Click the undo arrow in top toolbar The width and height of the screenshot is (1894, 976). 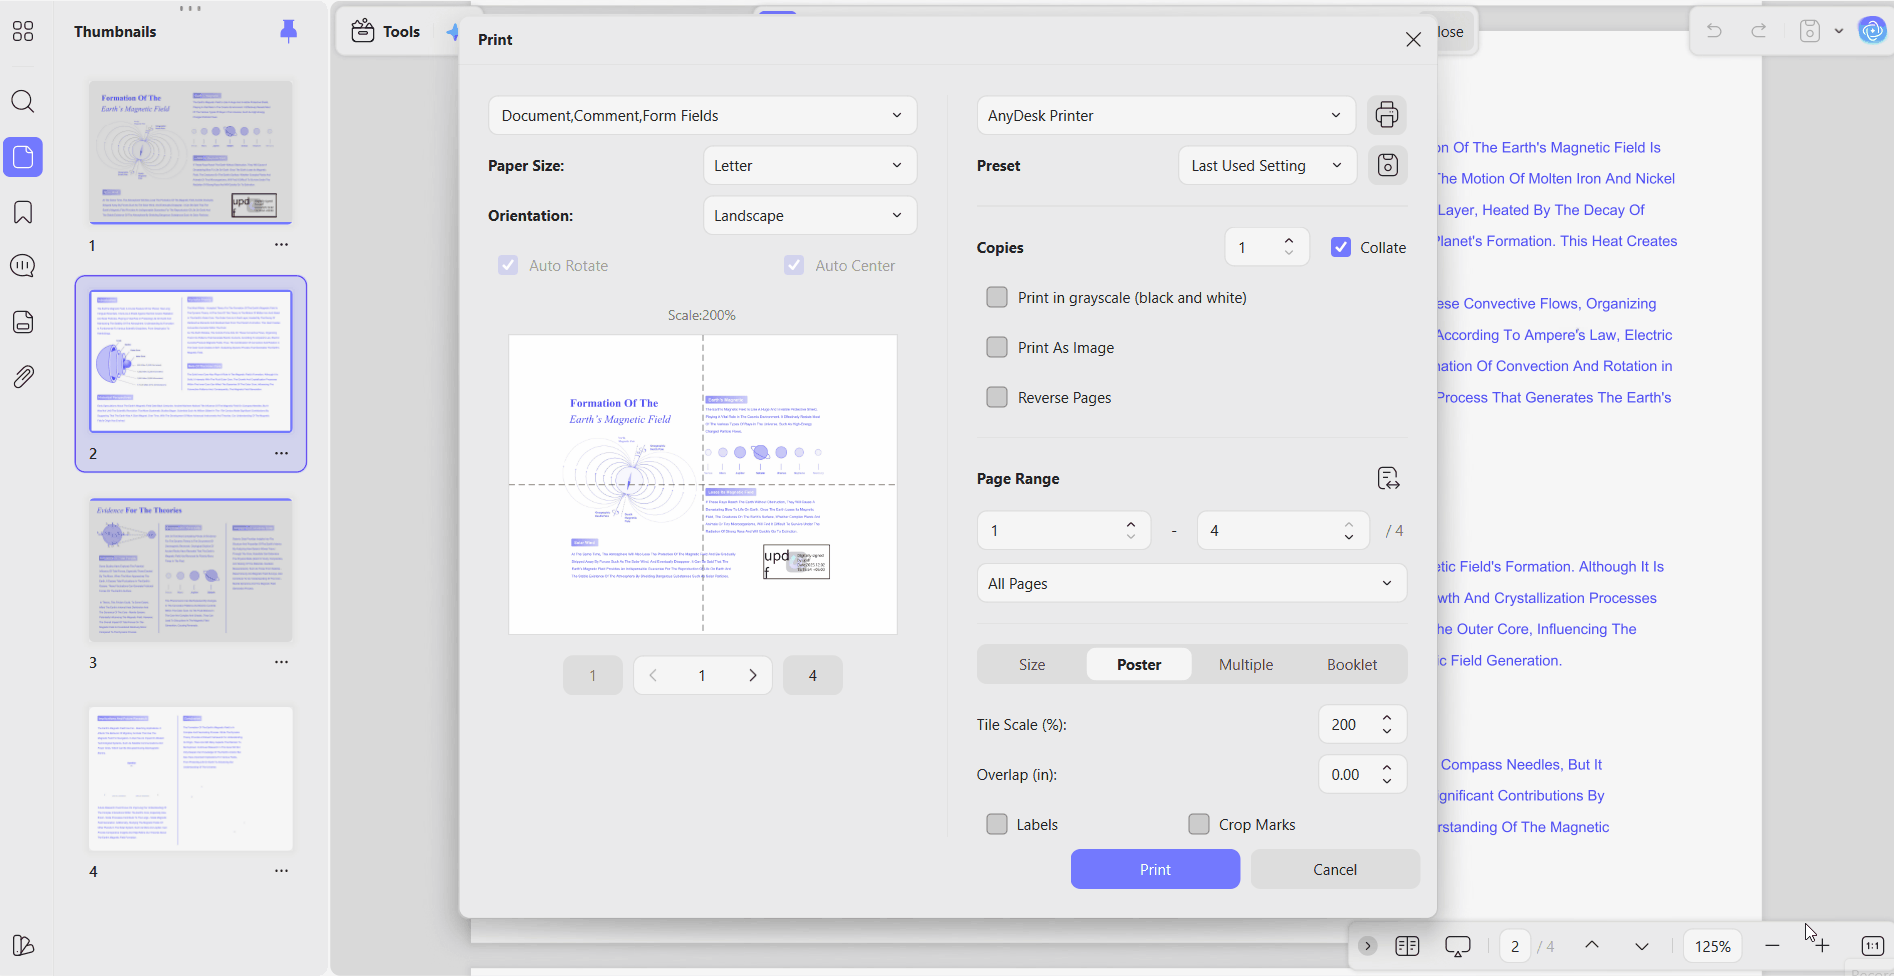pyautogui.click(x=1714, y=31)
